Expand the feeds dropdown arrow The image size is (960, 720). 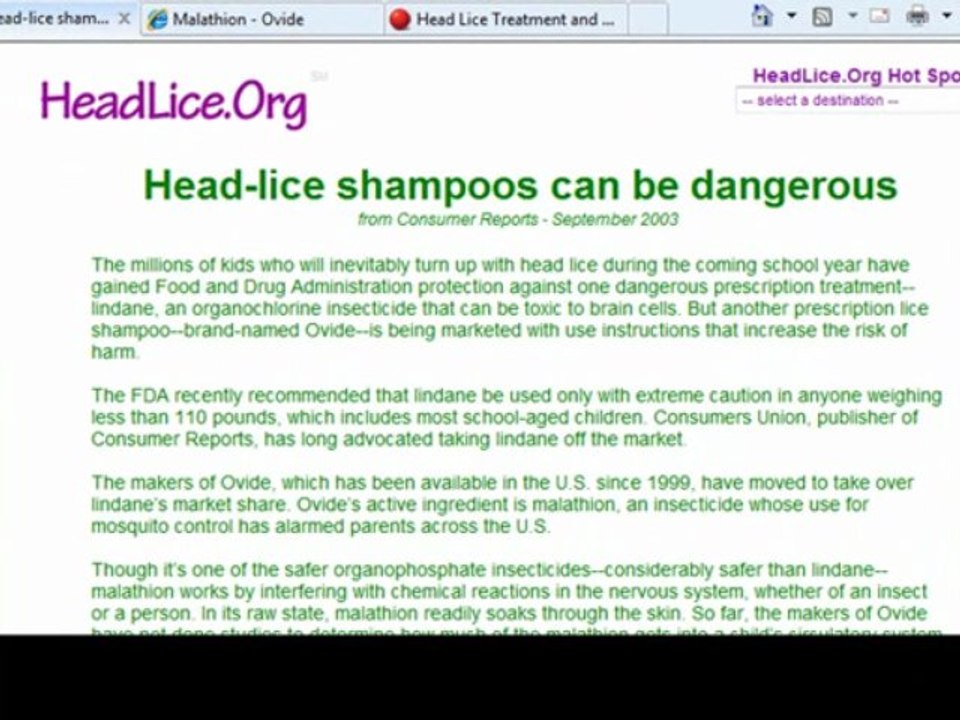coord(852,15)
